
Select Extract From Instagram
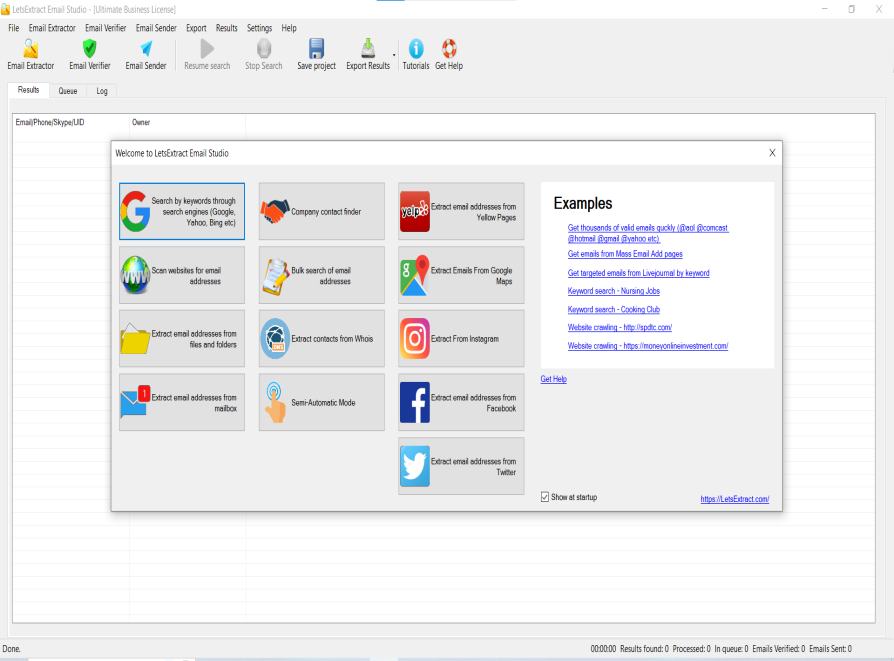(x=461, y=339)
